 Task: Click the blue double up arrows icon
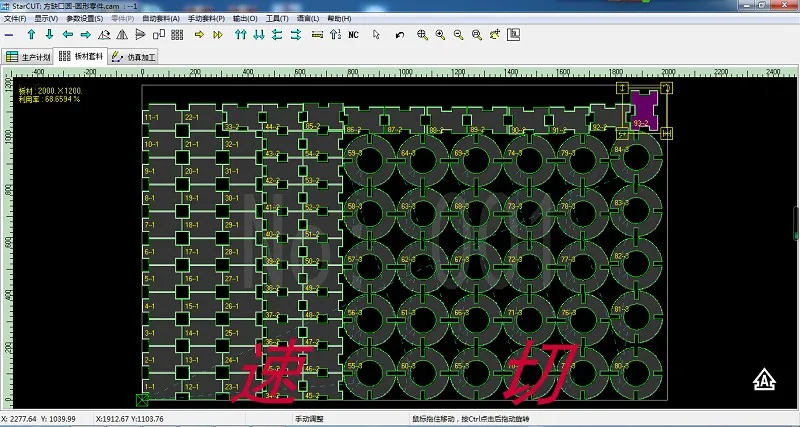click(x=240, y=34)
